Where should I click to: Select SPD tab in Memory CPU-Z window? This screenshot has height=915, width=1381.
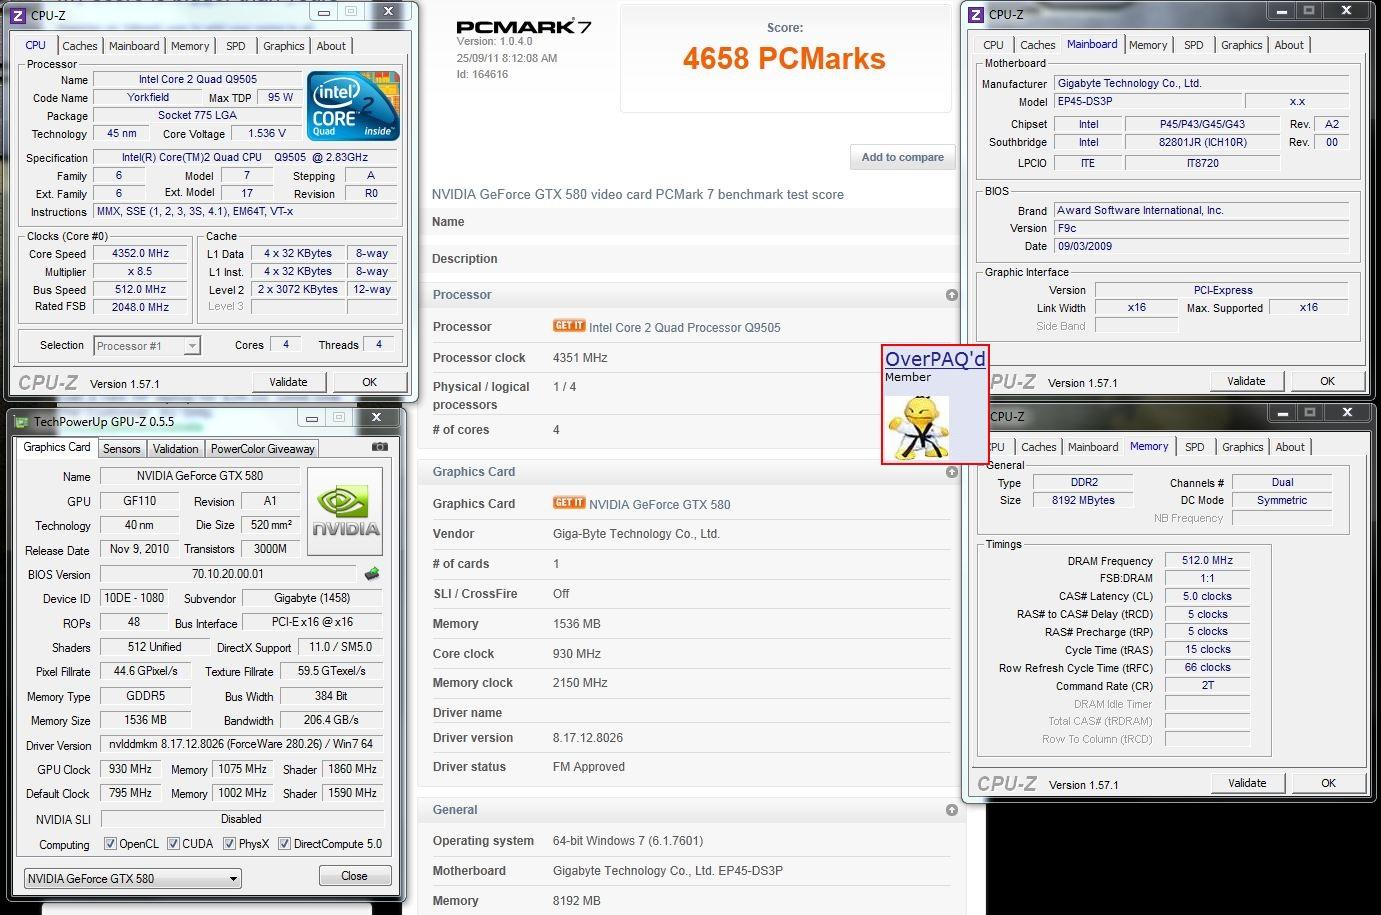1195,447
